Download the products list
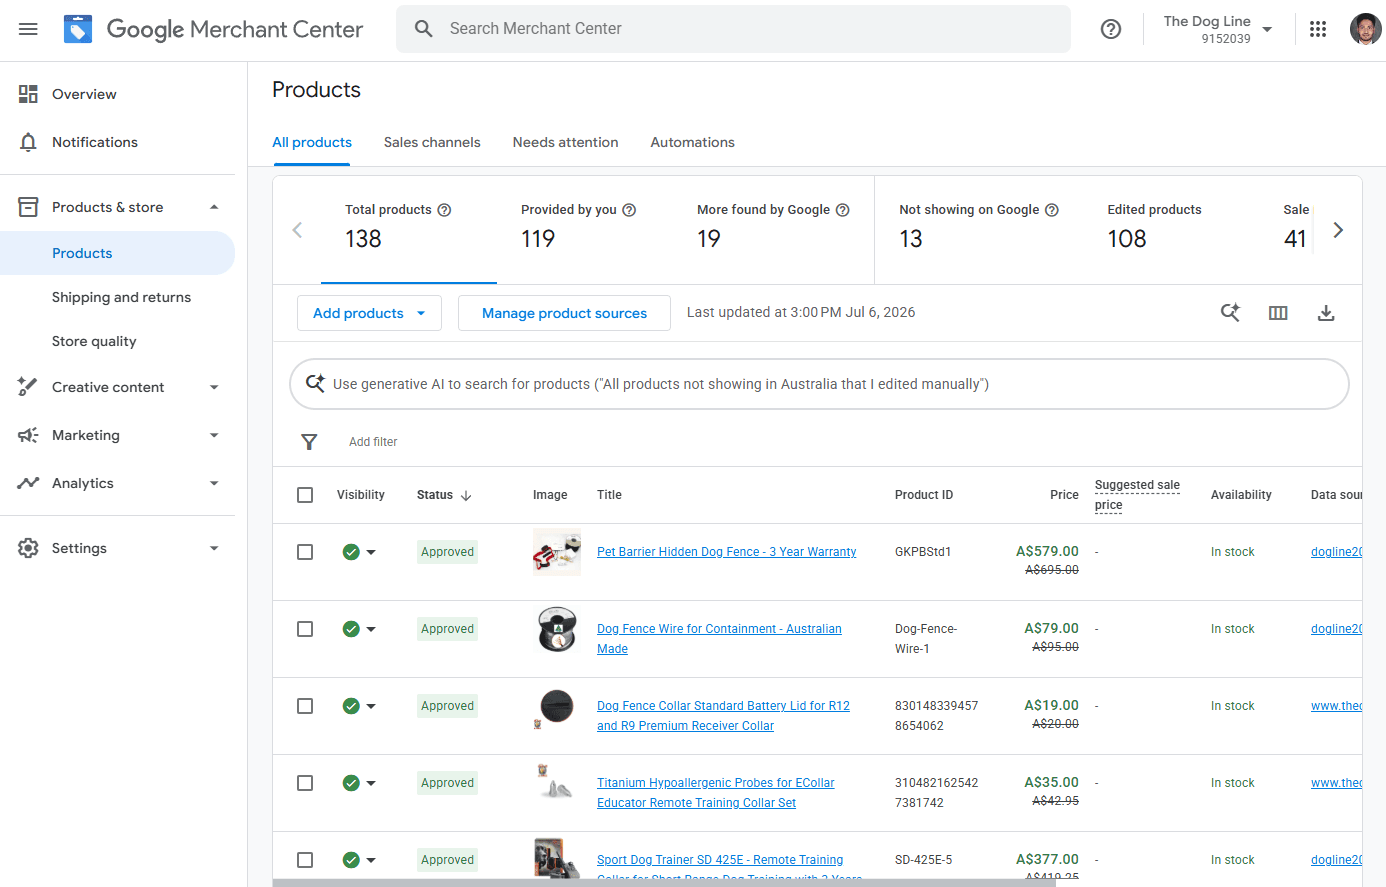The image size is (1386, 887). click(1326, 313)
